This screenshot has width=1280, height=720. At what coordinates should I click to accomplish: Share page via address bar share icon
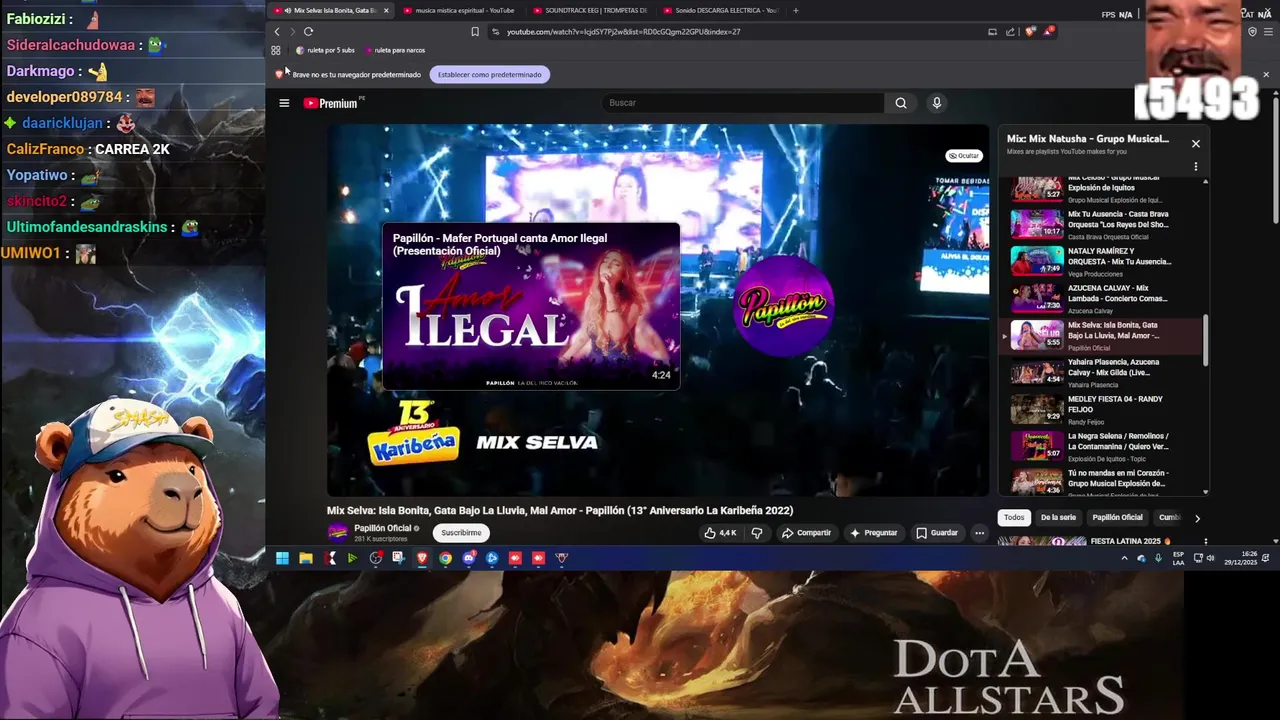(1010, 32)
